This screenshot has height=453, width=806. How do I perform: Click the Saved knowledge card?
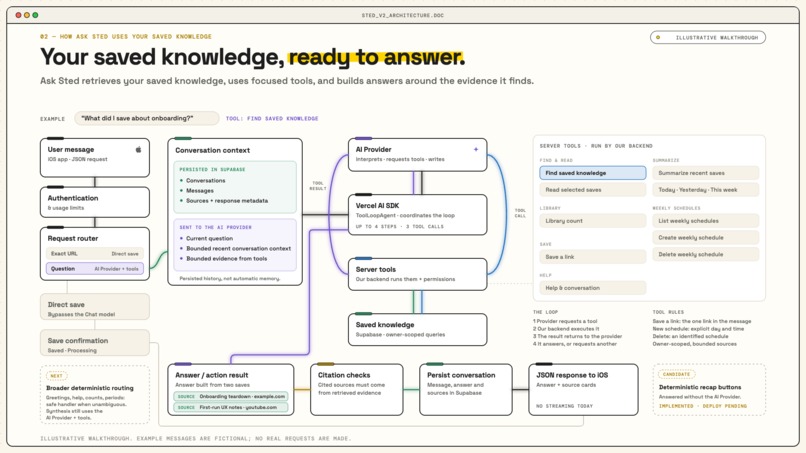(x=417, y=329)
